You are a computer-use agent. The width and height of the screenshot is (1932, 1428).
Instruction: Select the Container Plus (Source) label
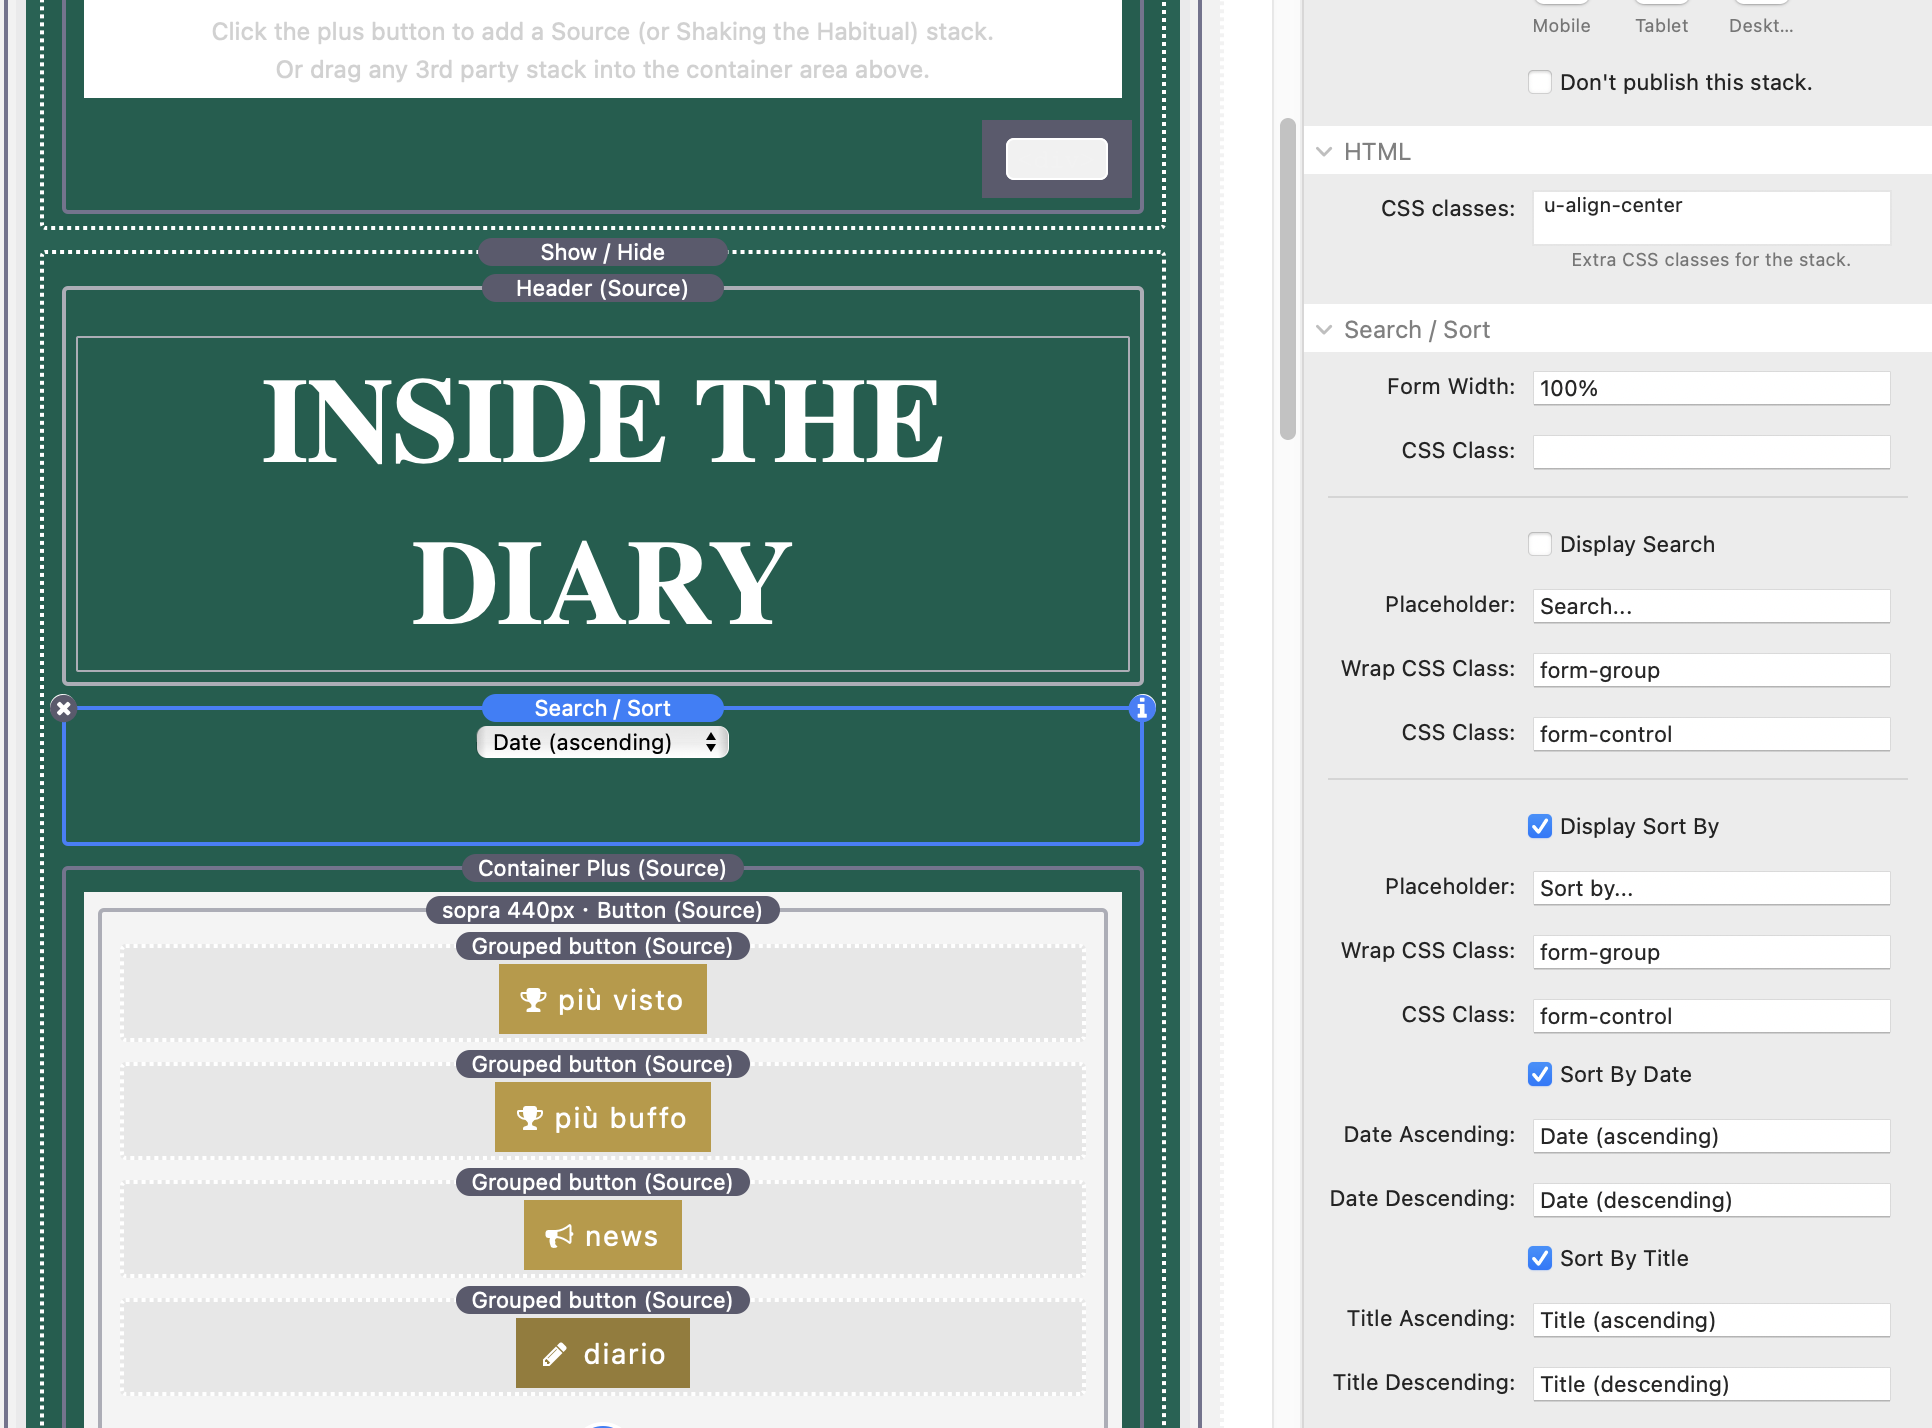[602, 868]
